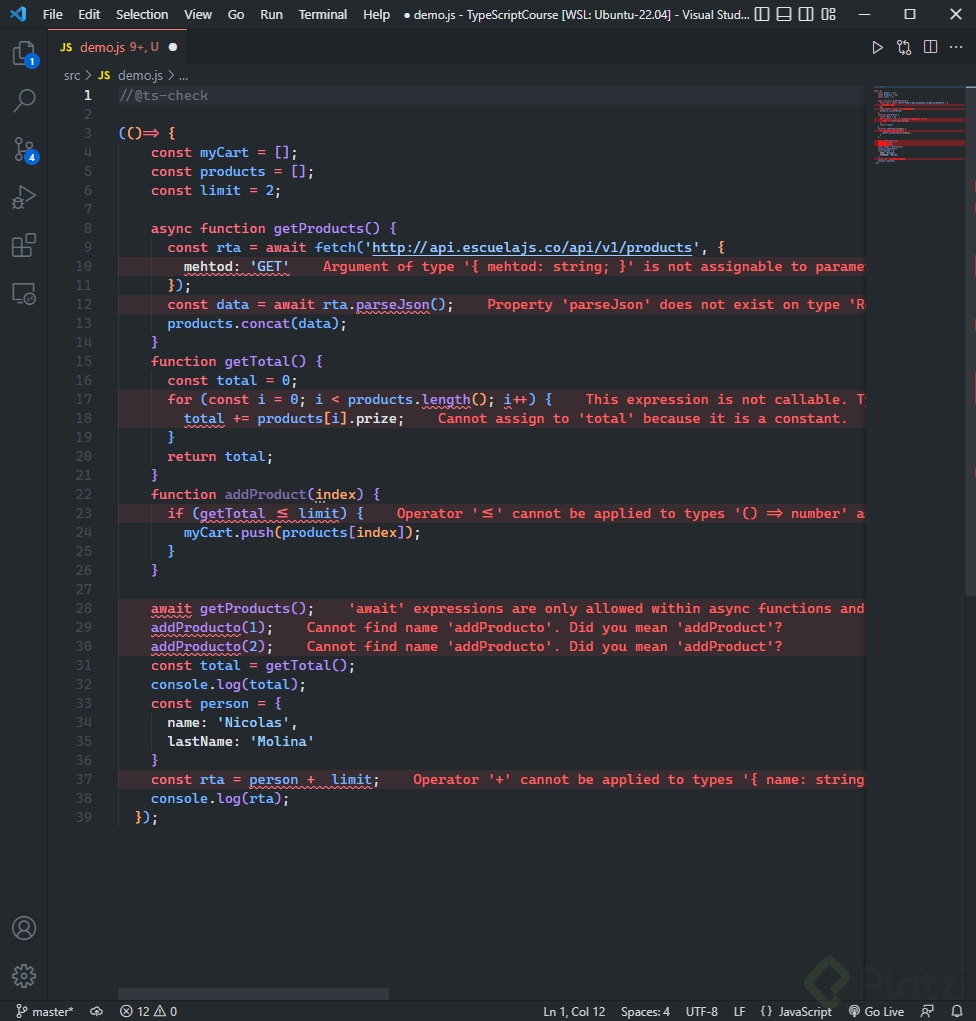Change indentation via Spaces: 4
The image size is (976, 1021).
coord(645,1011)
